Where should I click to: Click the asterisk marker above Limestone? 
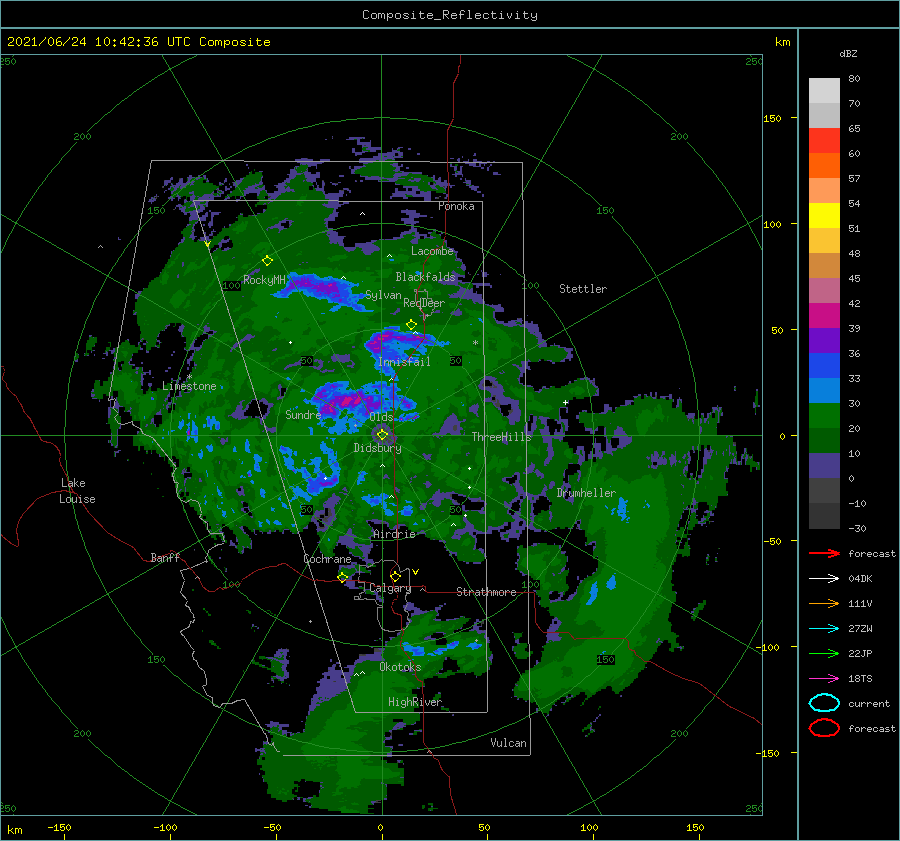pos(189,377)
